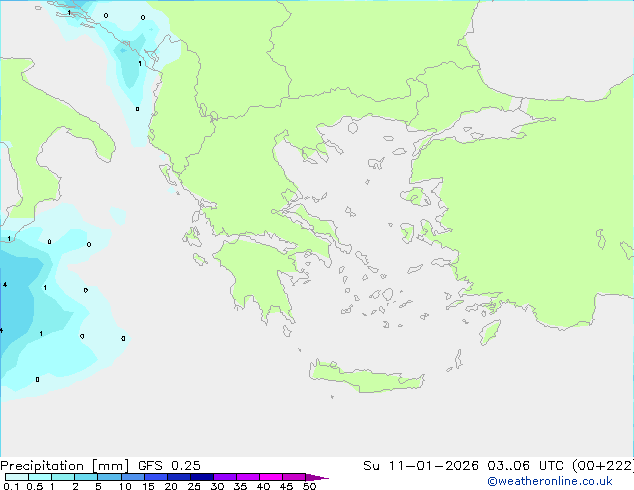Screen dimensions: 634x490
Task: Click the '25' legend scale label
Action: pyautogui.click(x=194, y=486)
